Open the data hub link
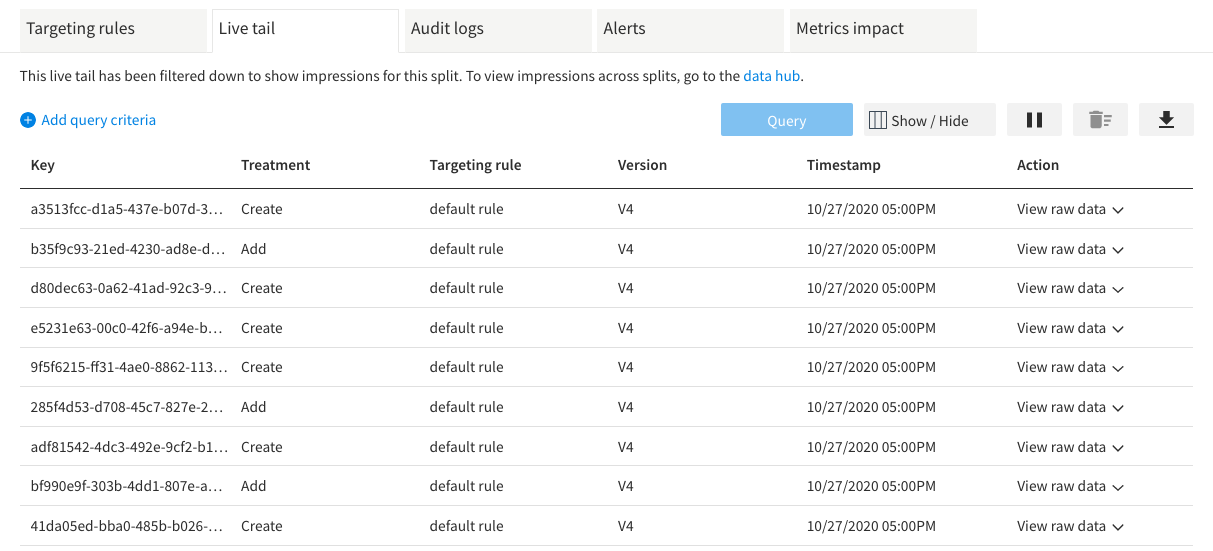Screen dimensions: 1213x551 (x=771, y=76)
